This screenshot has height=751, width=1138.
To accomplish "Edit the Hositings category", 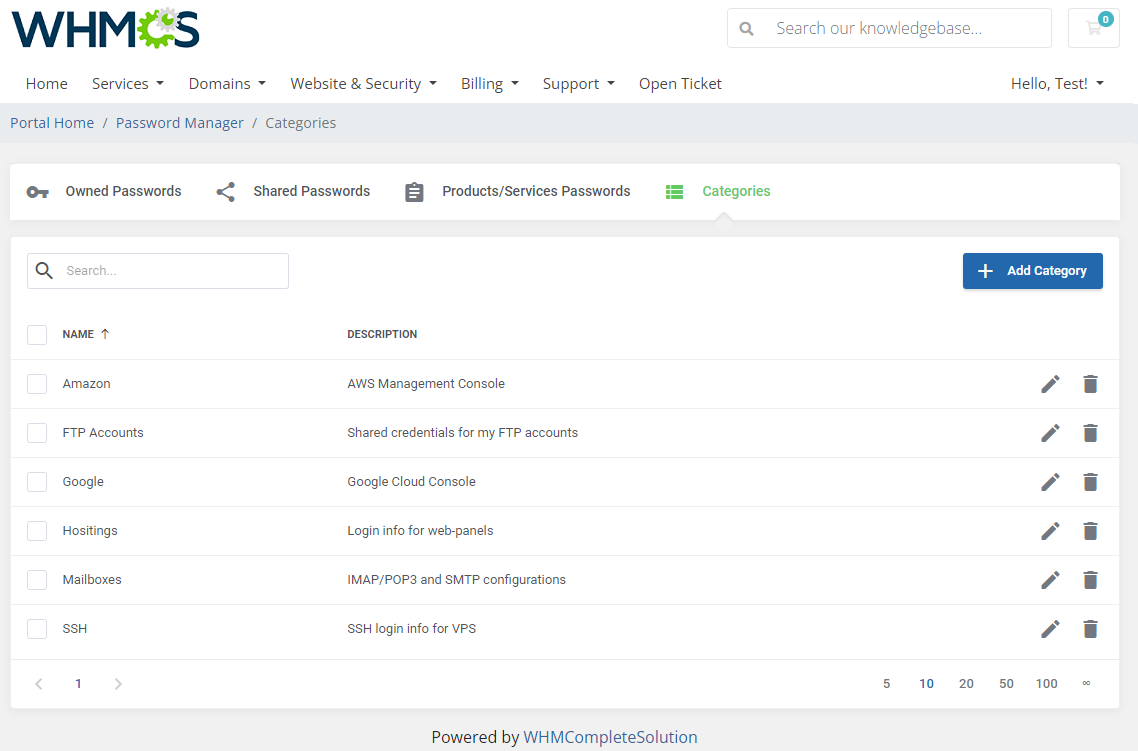I will tap(1050, 531).
